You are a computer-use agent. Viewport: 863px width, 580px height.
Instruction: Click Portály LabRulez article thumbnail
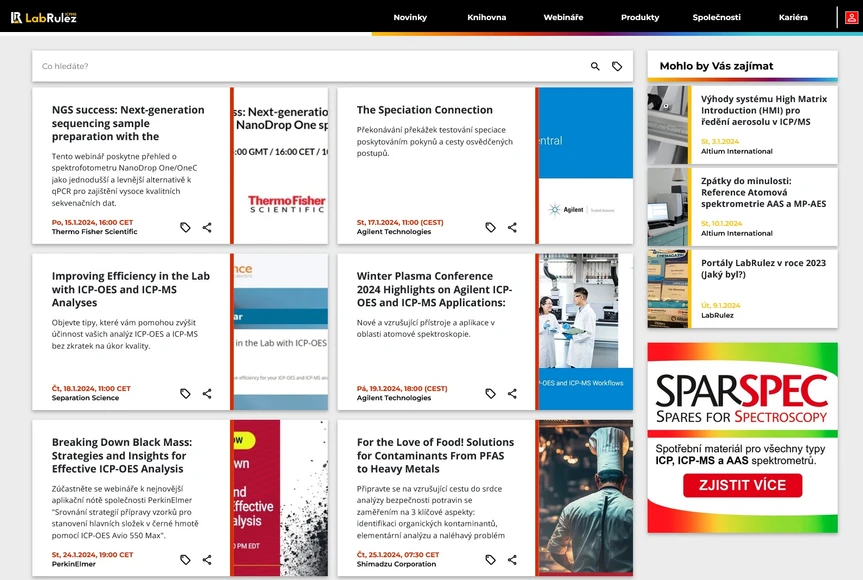pyautogui.click(x=668, y=289)
